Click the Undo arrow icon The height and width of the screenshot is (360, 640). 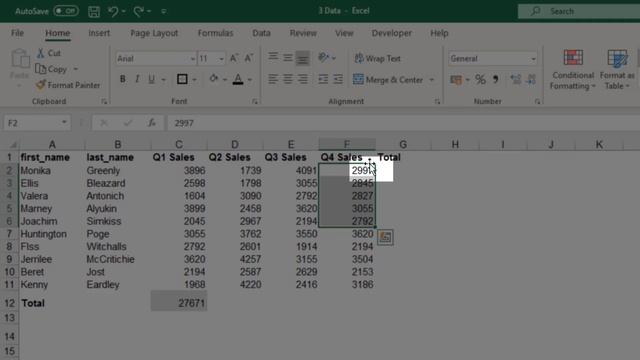point(113,11)
